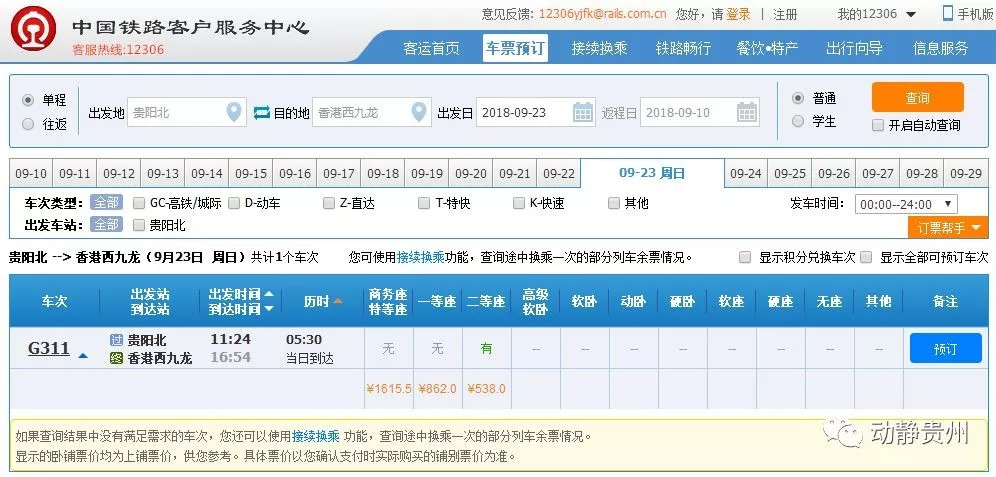The image size is (996, 477).
Task: Click the 返程日 2018-09-10 date field
Action: [x=700, y=112]
